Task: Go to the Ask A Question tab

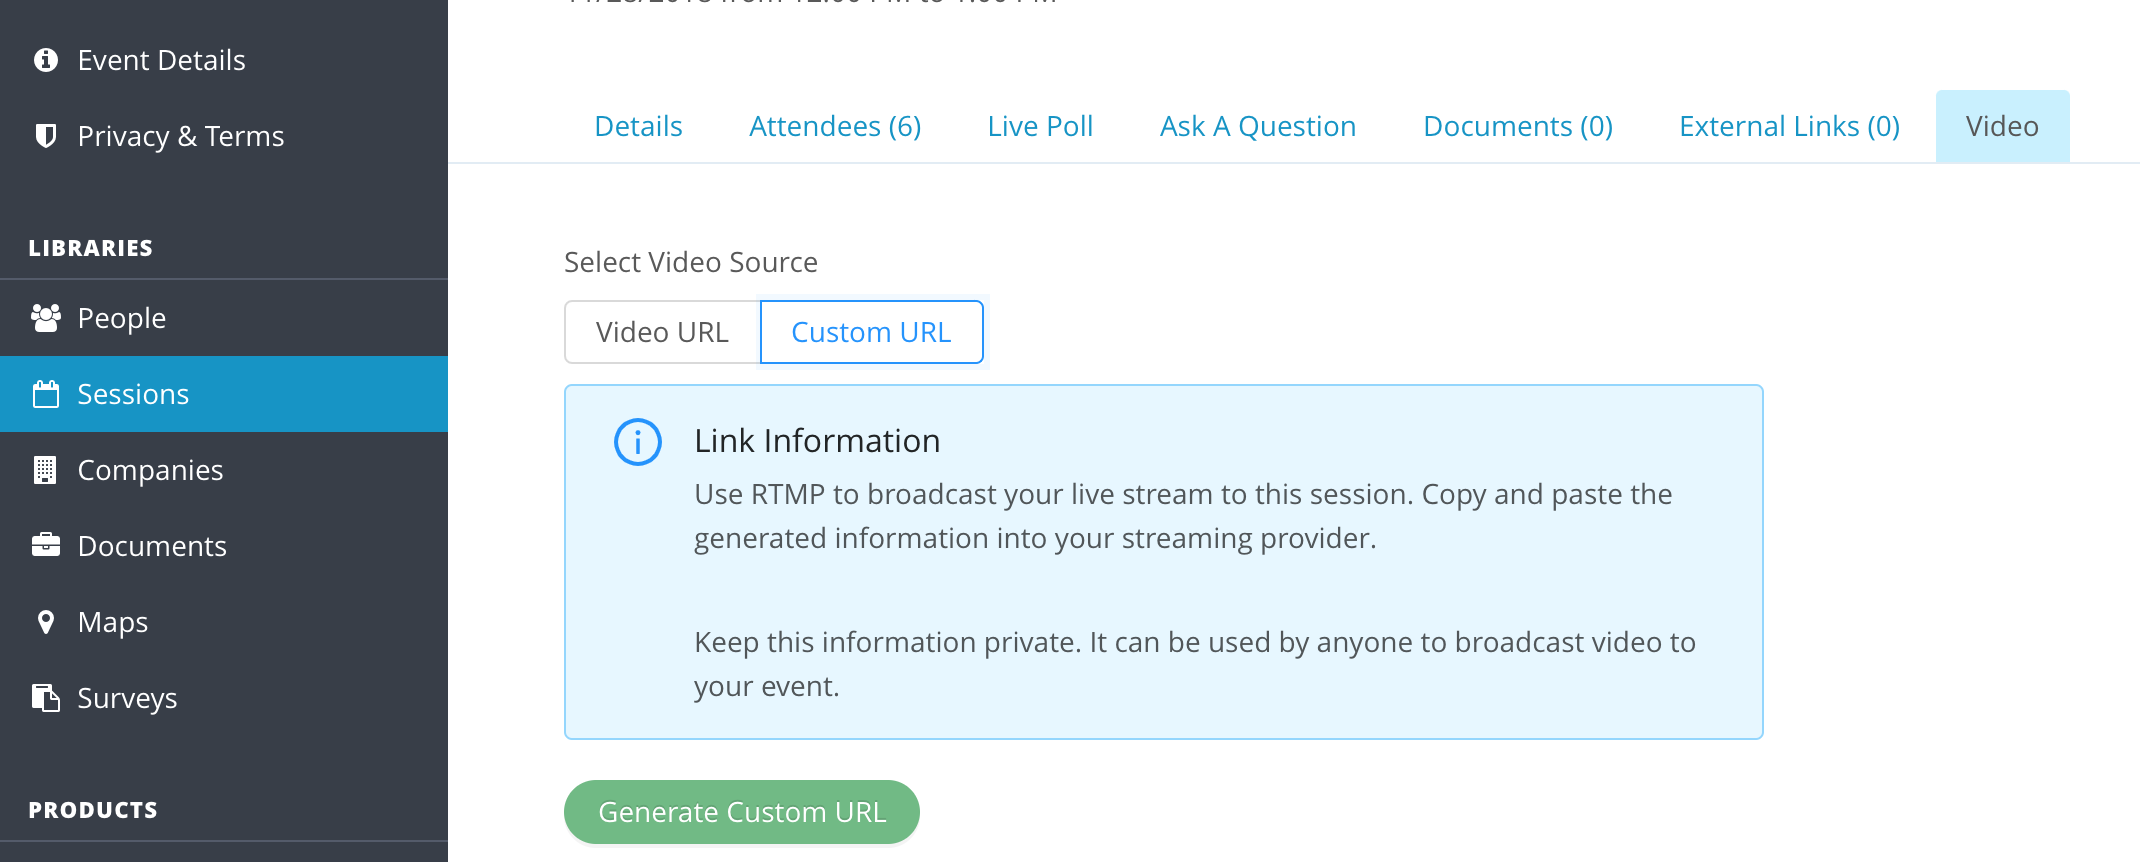Action: 1258,126
